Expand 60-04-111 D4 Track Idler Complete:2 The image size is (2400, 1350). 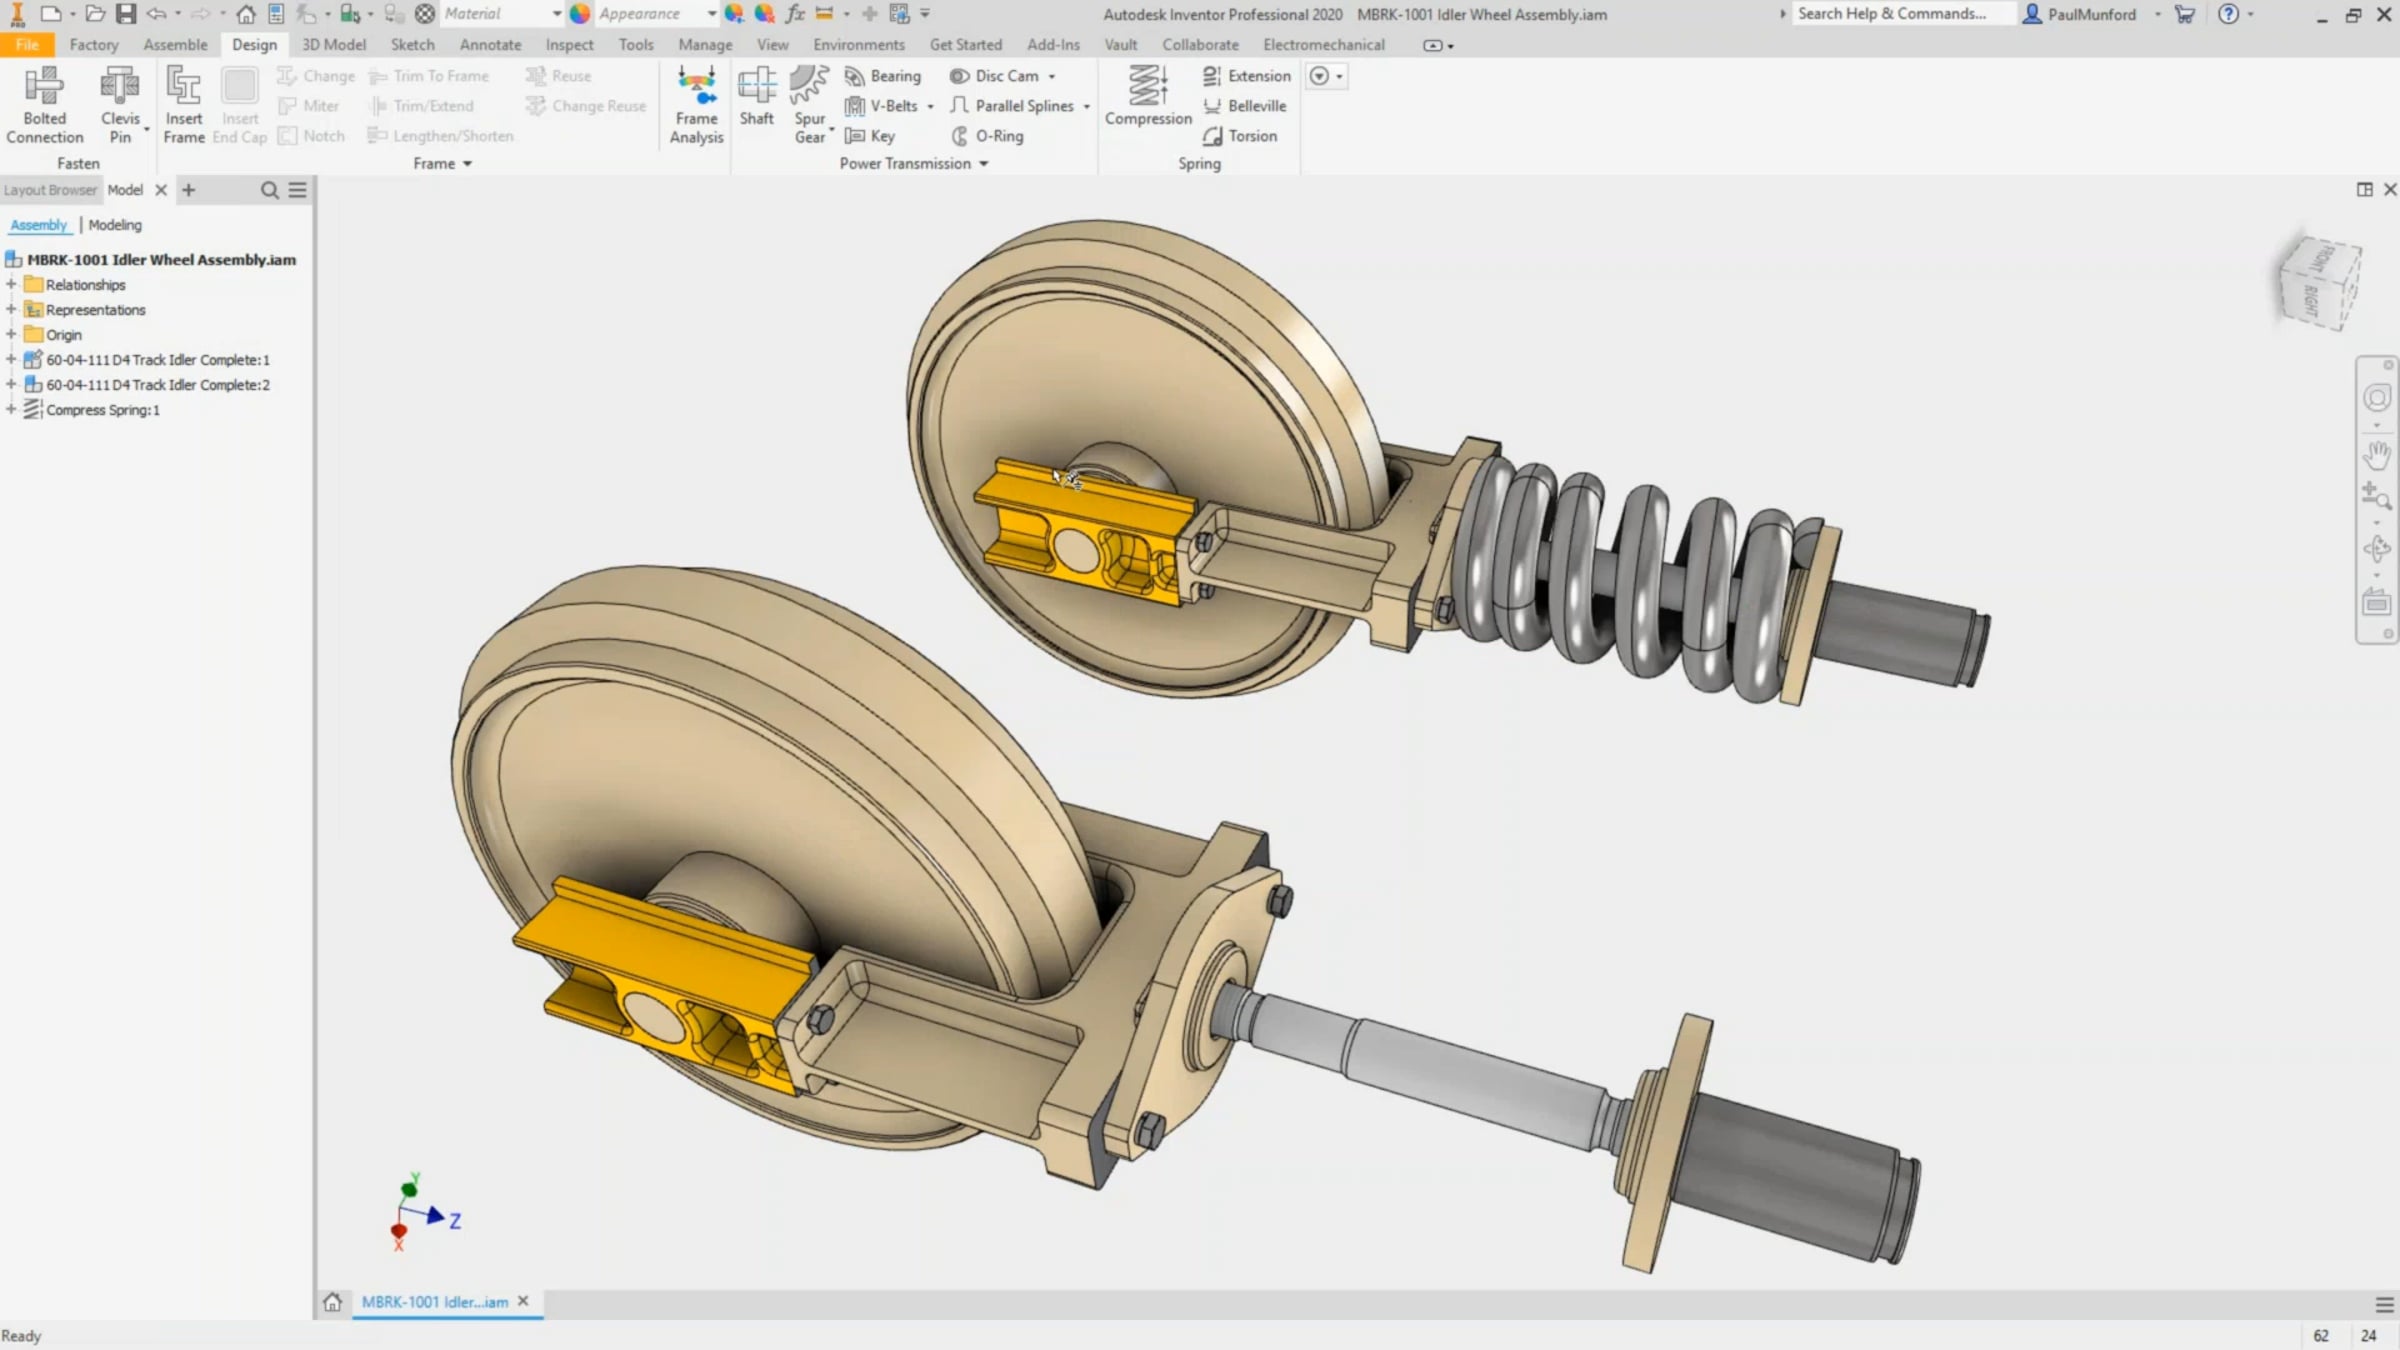click(11, 385)
